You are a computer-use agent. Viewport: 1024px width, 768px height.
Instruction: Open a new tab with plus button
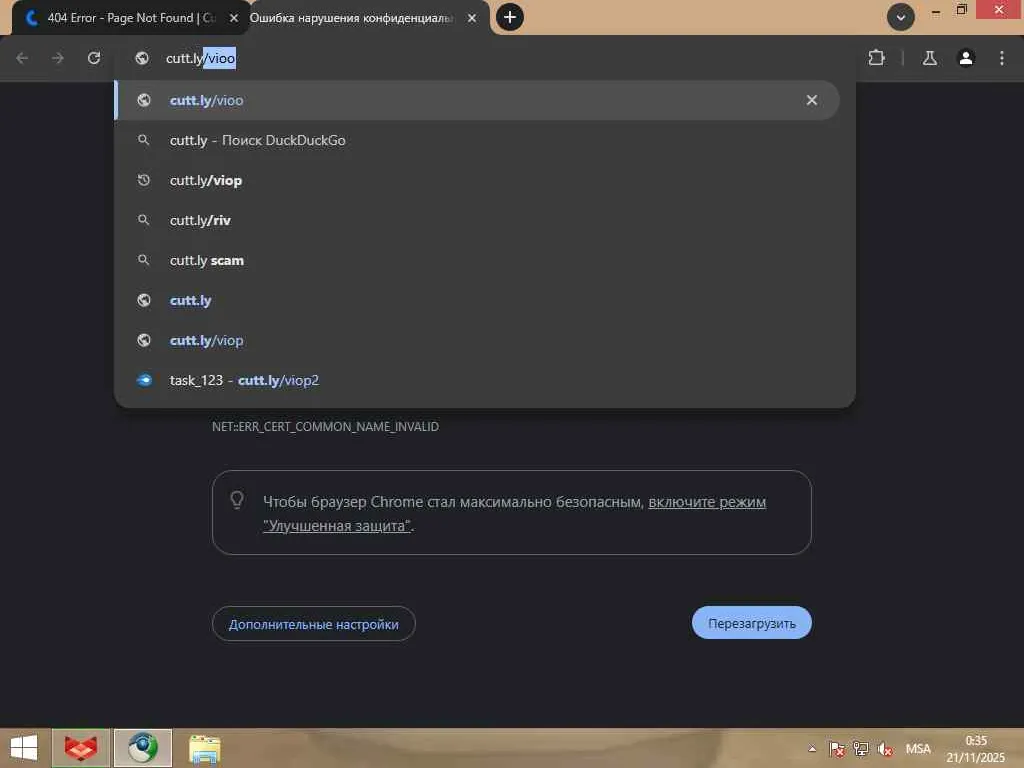[x=510, y=17]
